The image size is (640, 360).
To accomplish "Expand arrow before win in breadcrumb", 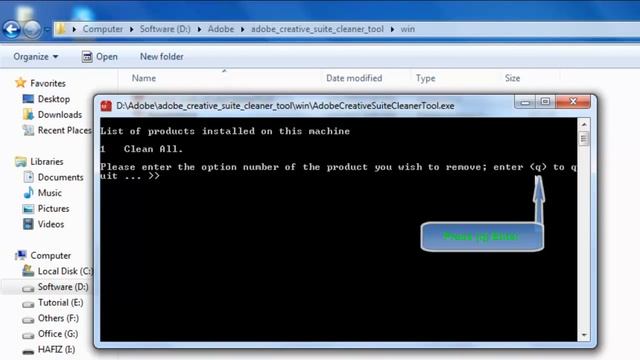I will click(392, 29).
